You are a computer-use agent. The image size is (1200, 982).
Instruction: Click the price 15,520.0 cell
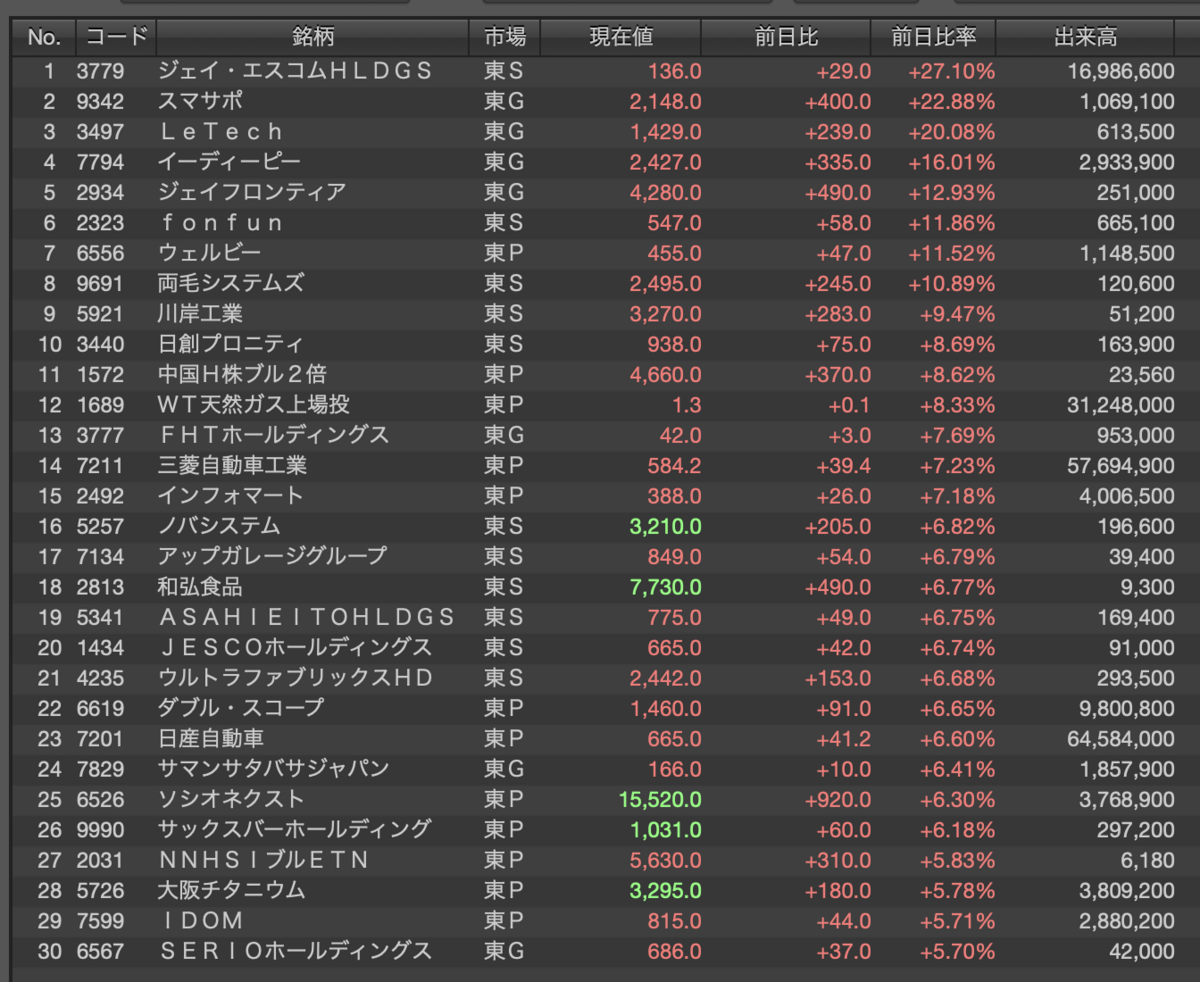[x=661, y=799]
